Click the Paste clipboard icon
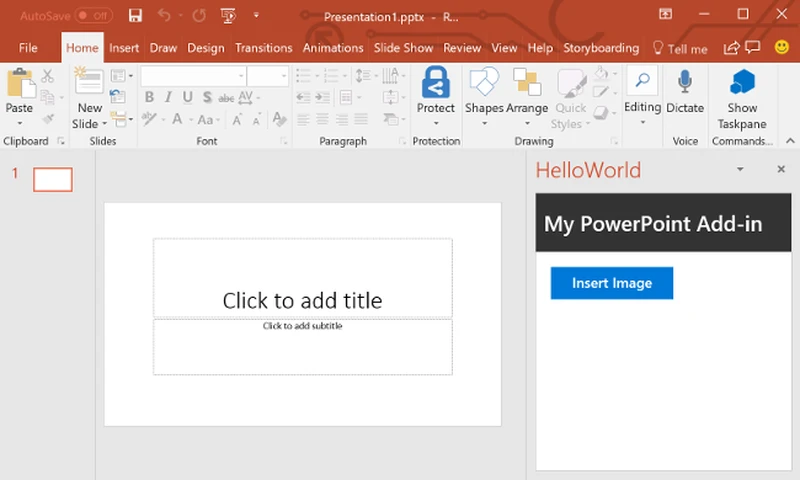800x480 pixels. point(20,83)
